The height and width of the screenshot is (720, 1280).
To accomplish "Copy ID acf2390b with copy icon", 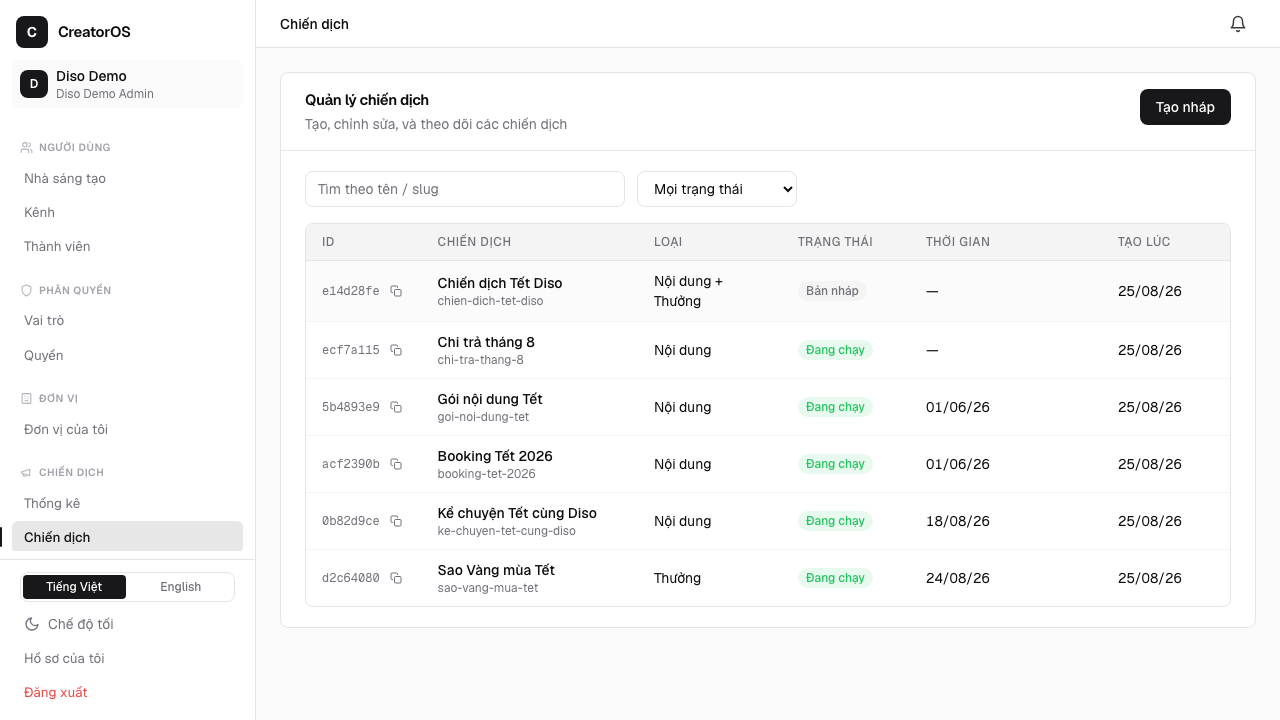I will [396, 464].
